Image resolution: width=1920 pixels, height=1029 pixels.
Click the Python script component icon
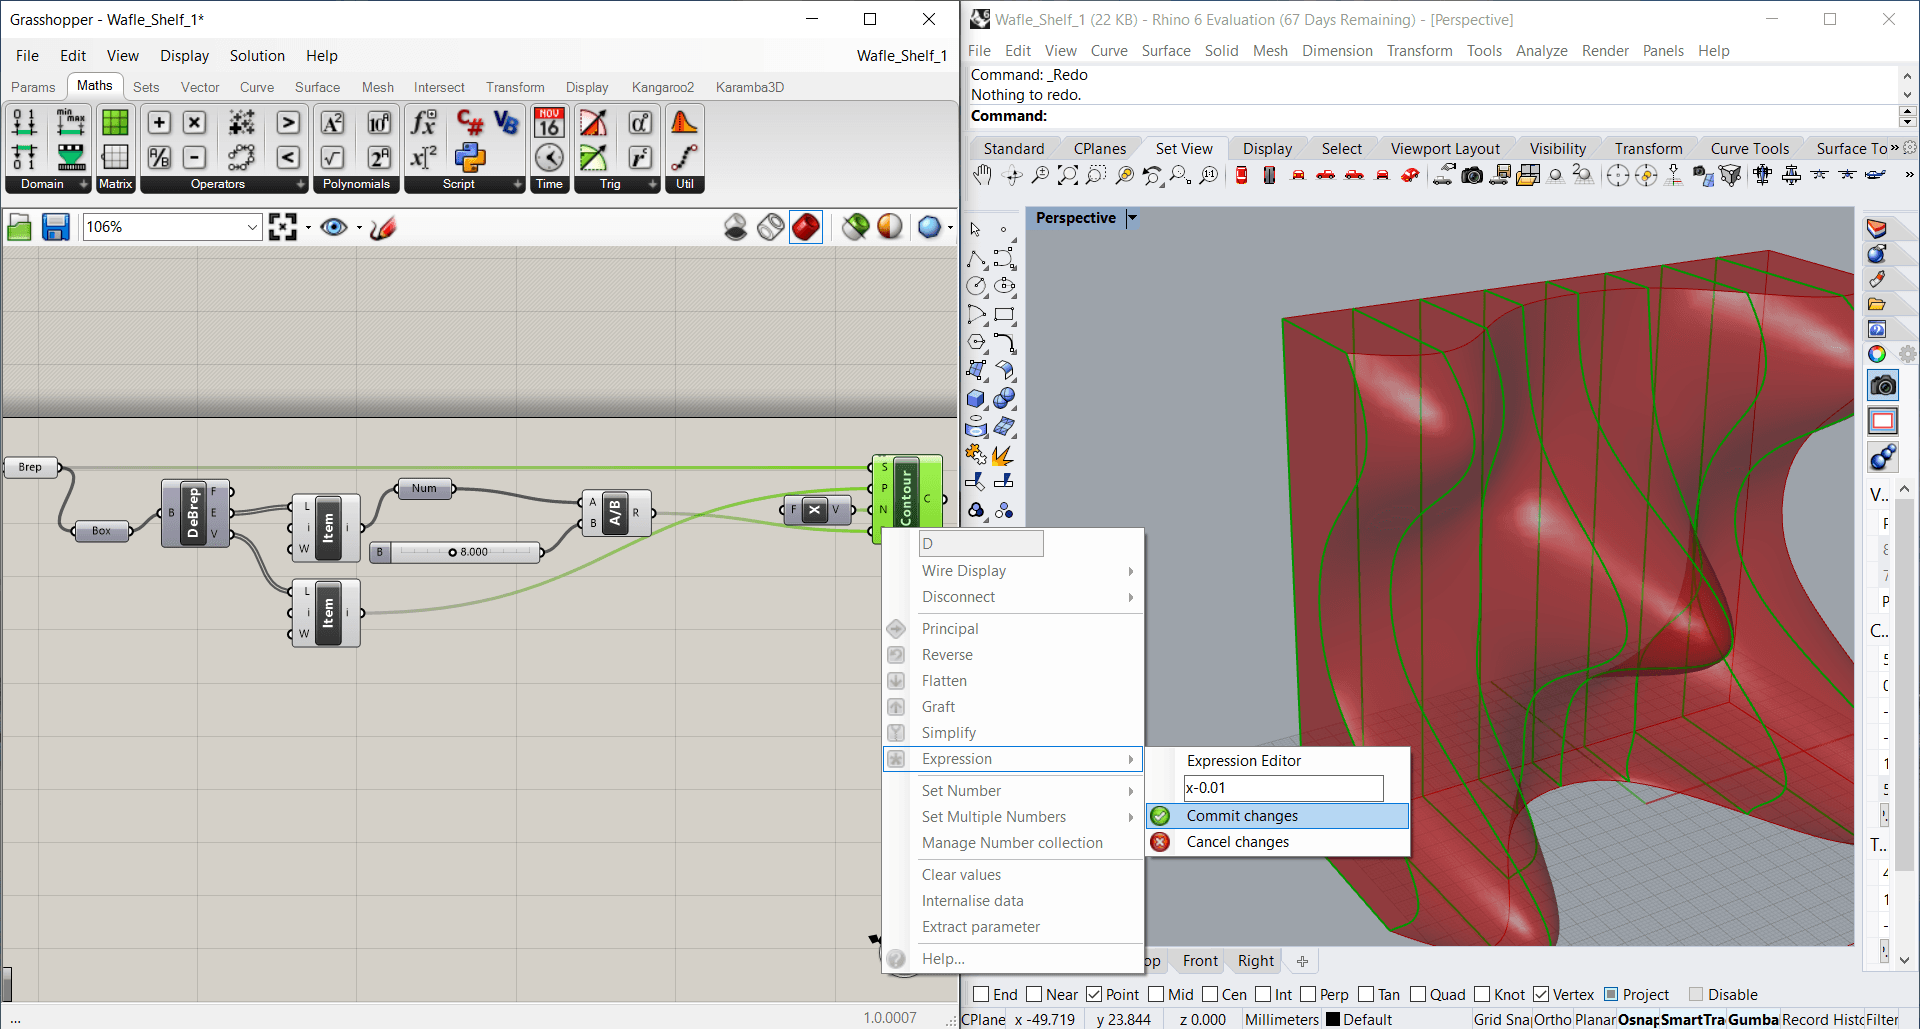[469, 157]
